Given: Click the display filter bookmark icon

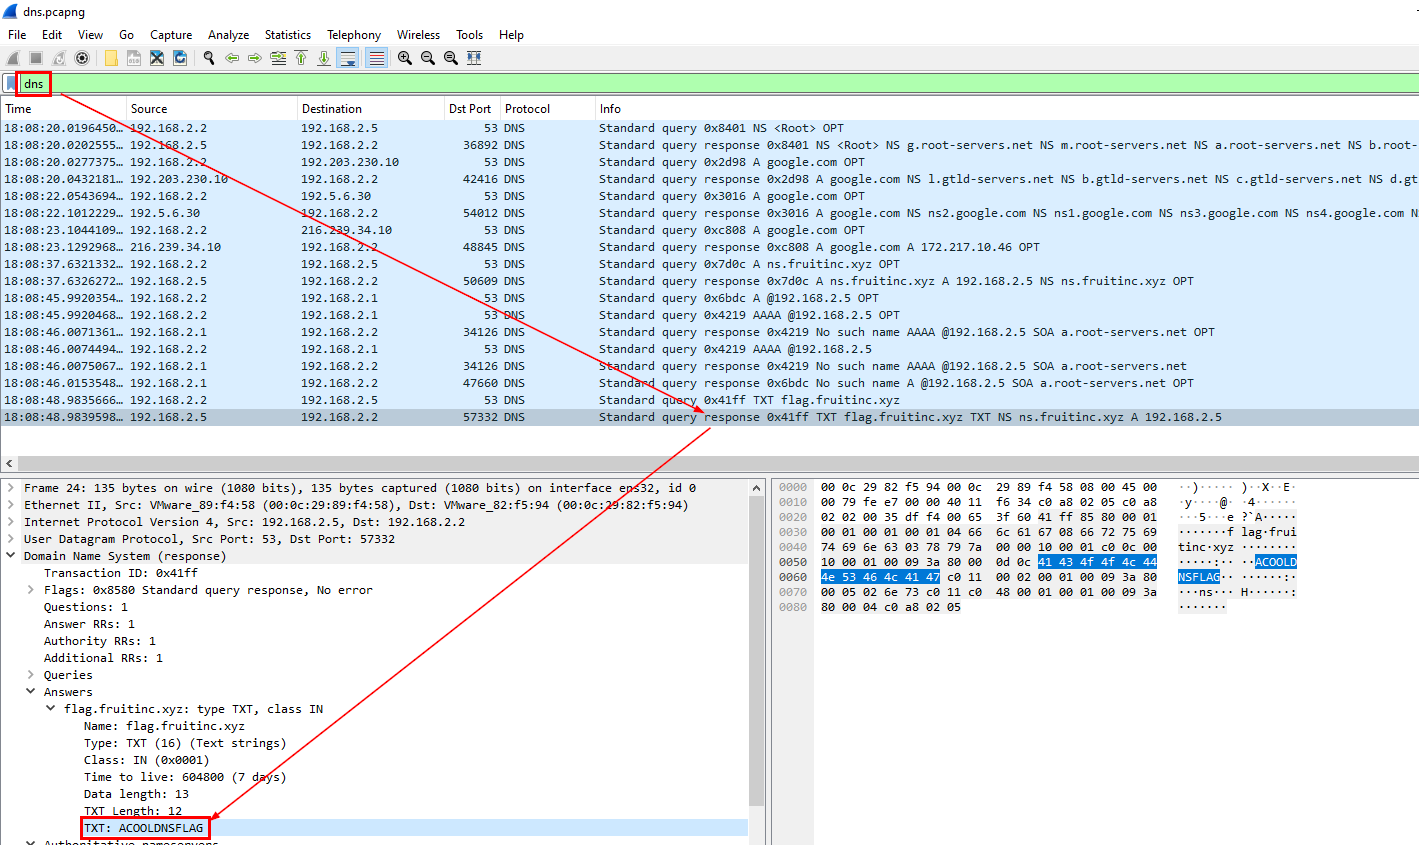Looking at the screenshot, I should point(10,83).
